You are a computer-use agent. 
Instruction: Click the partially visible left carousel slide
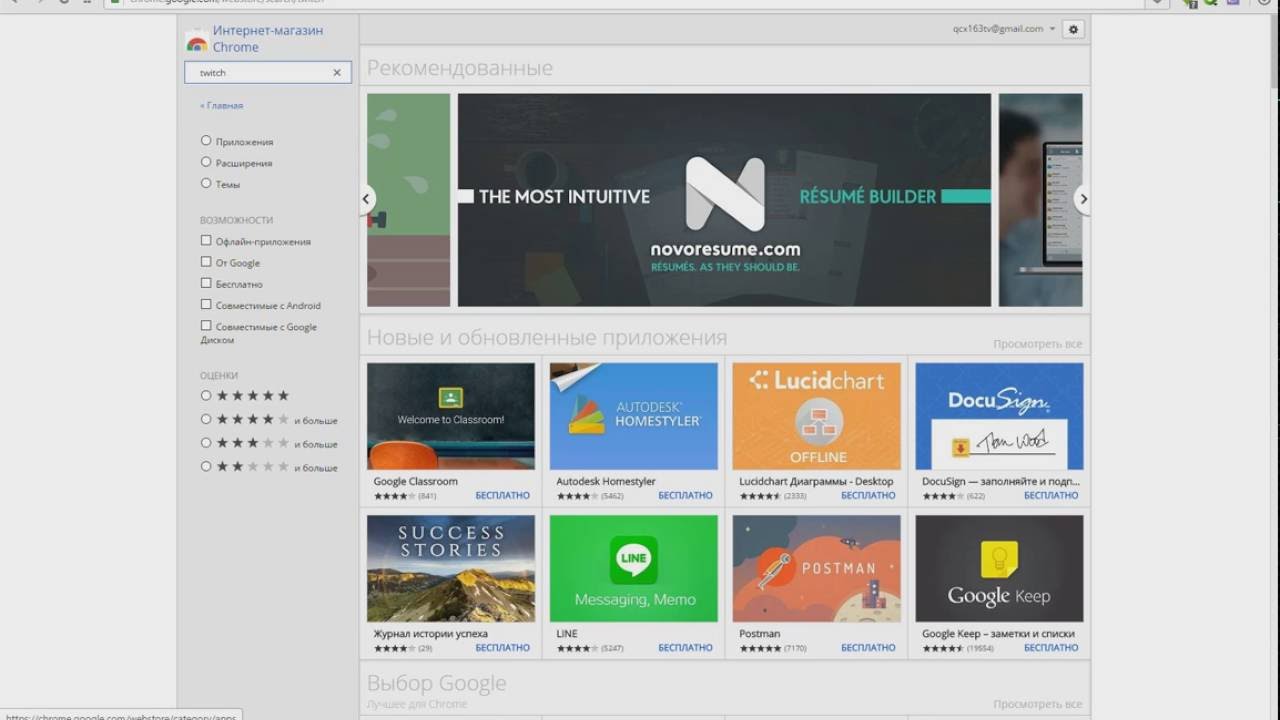409,200
